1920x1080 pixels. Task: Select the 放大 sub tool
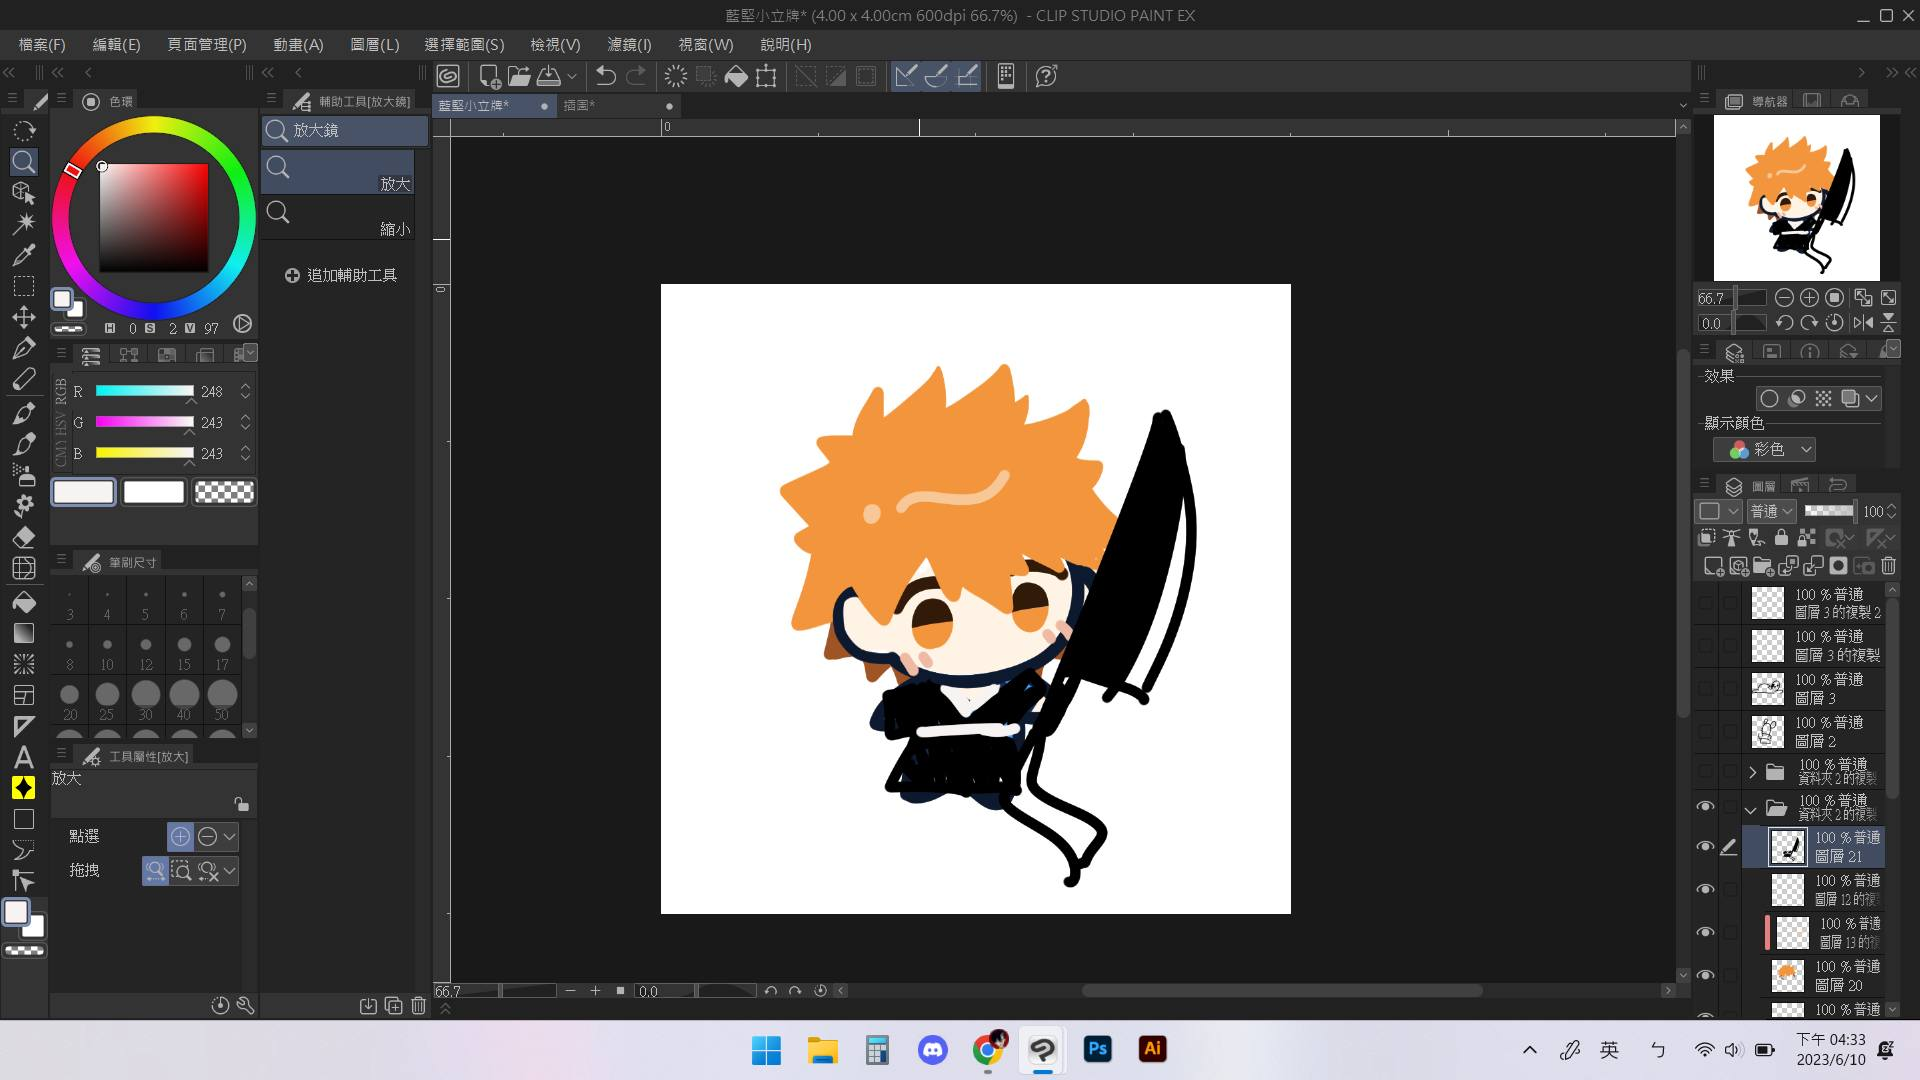pyautogui.click(x=338, y=172)
